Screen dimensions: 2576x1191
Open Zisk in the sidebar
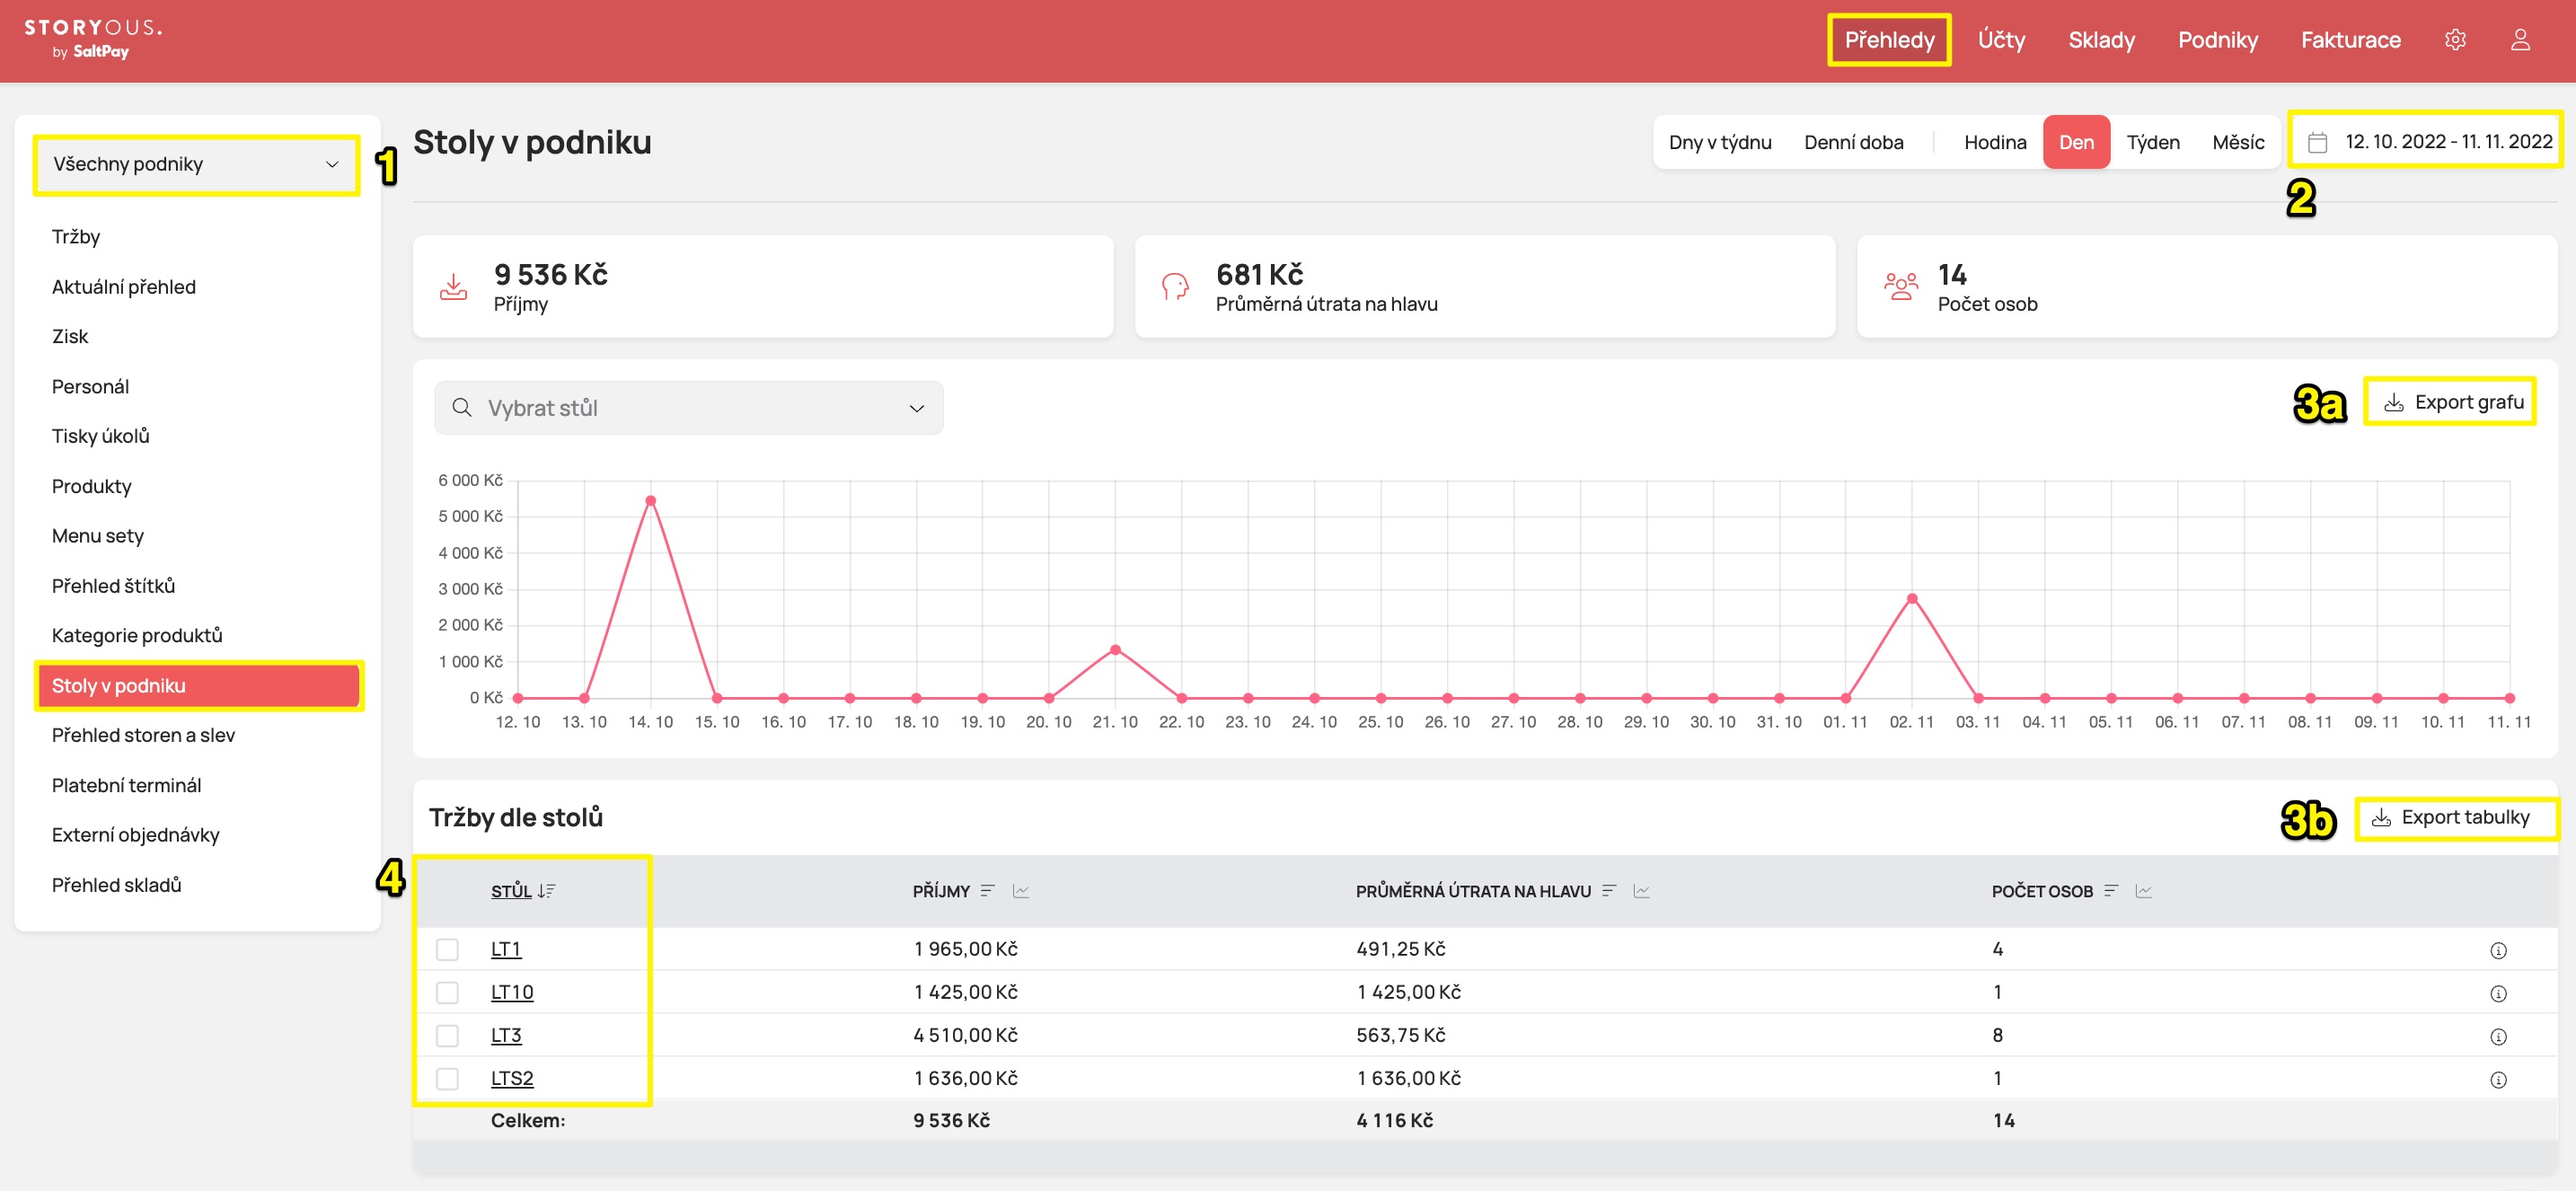click(x=70, y=336)
